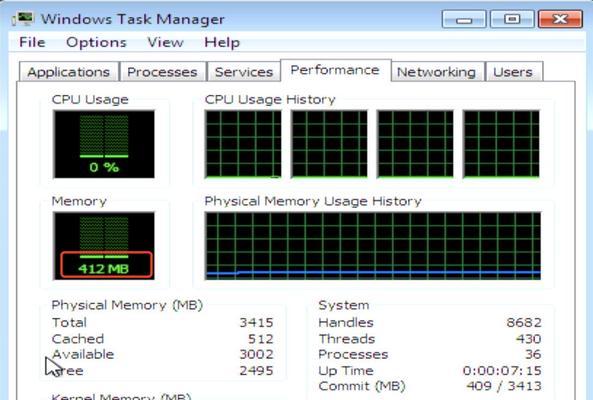This screenshot has width=593, height=400.
Task: Click the first CPU Usage History graph
Action: [243, 144]
